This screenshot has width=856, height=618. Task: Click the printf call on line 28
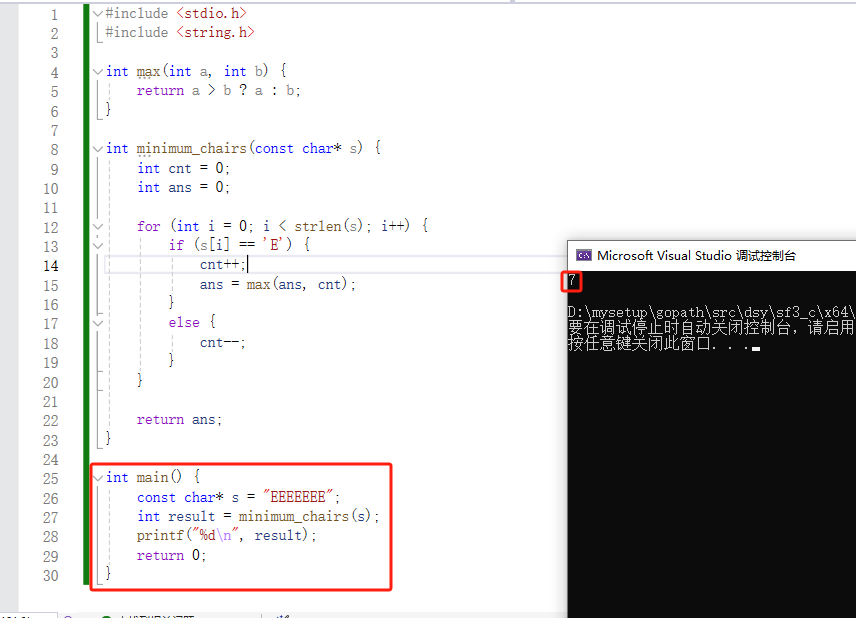point(227,536)
